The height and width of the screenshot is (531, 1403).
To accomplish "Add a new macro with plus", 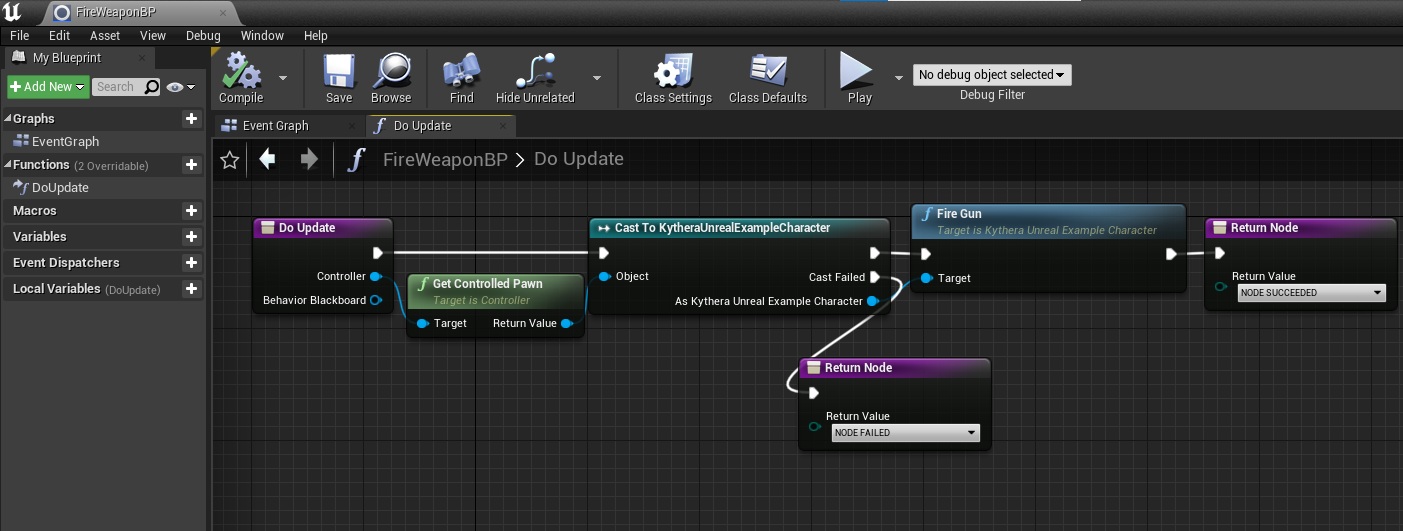I will (x=191, y=211).
